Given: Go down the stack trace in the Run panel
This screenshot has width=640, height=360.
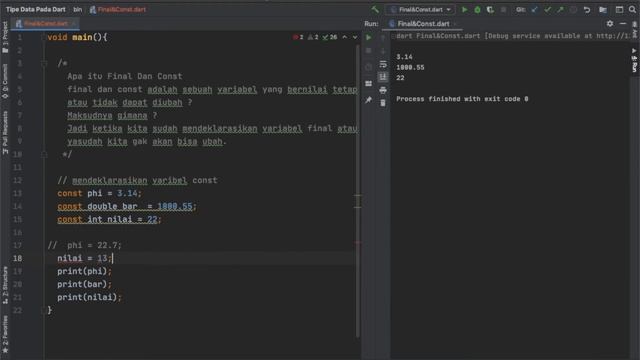Looking at the screenshot, I should coord(383,51).
